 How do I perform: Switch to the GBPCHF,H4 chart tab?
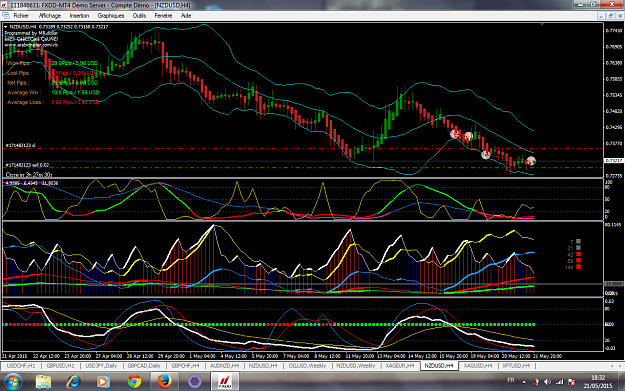click(185, 365)
